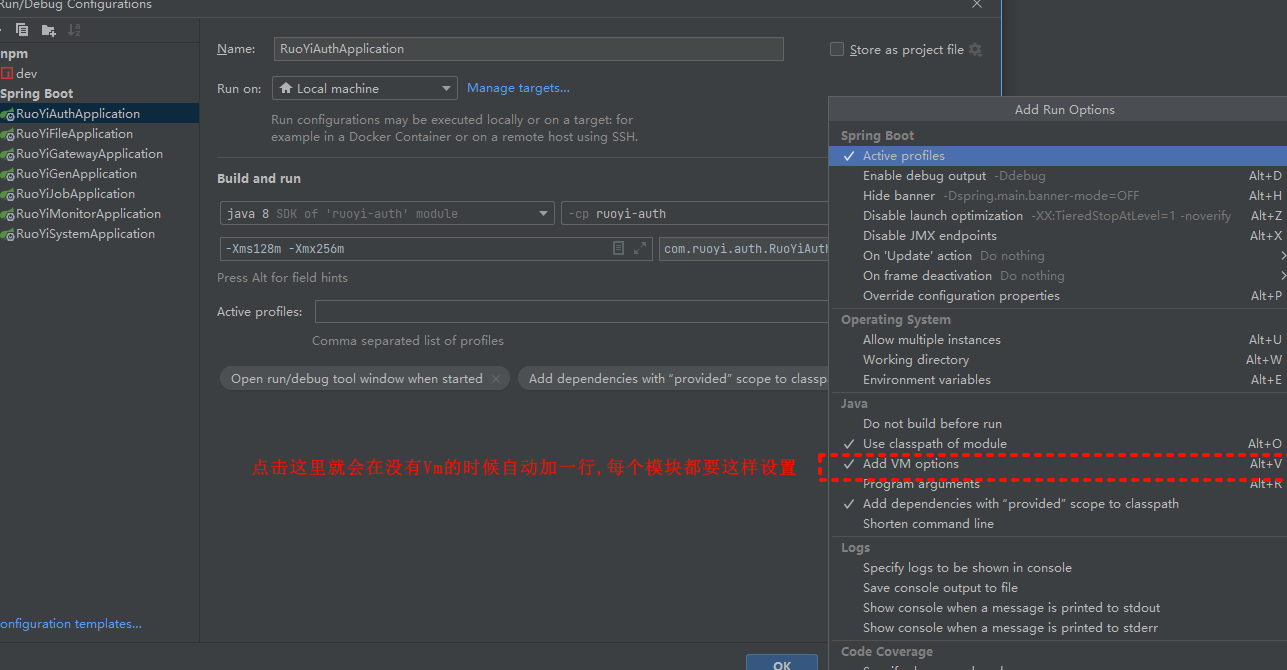This screenshot has width=1287, height=670.
Task: Enable Store as project file checkbox
Action: click(837, 49)
